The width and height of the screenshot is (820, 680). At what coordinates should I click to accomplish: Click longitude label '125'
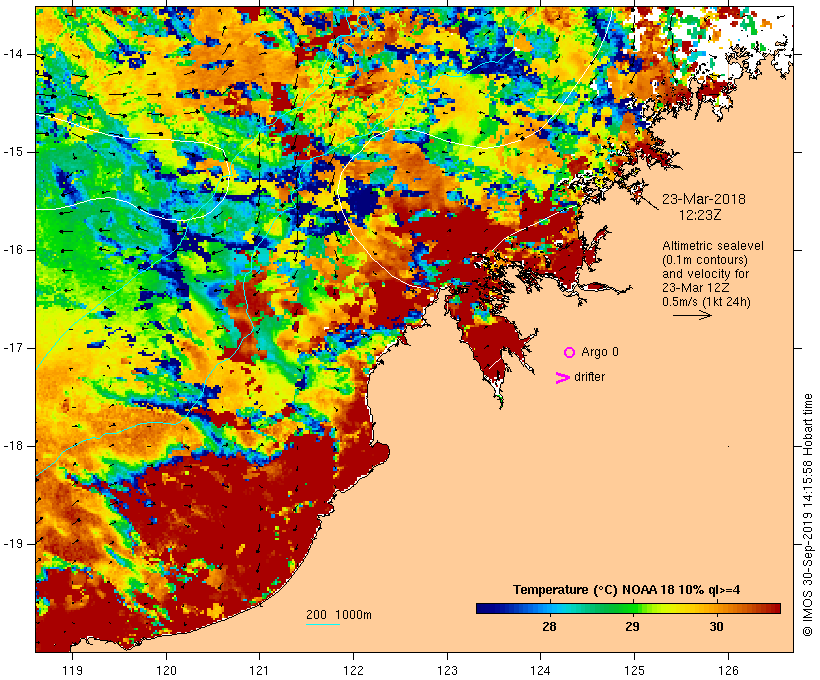point(634,670)
